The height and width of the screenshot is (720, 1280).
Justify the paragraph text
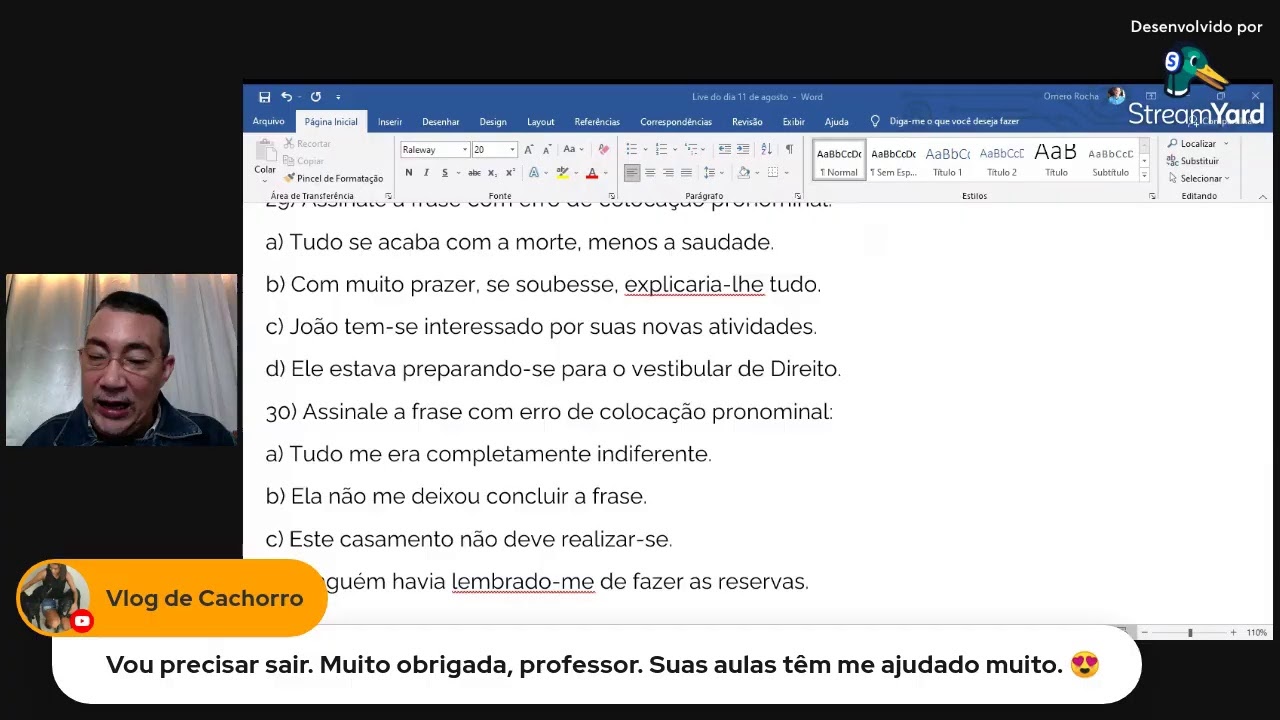coord(686,173)
